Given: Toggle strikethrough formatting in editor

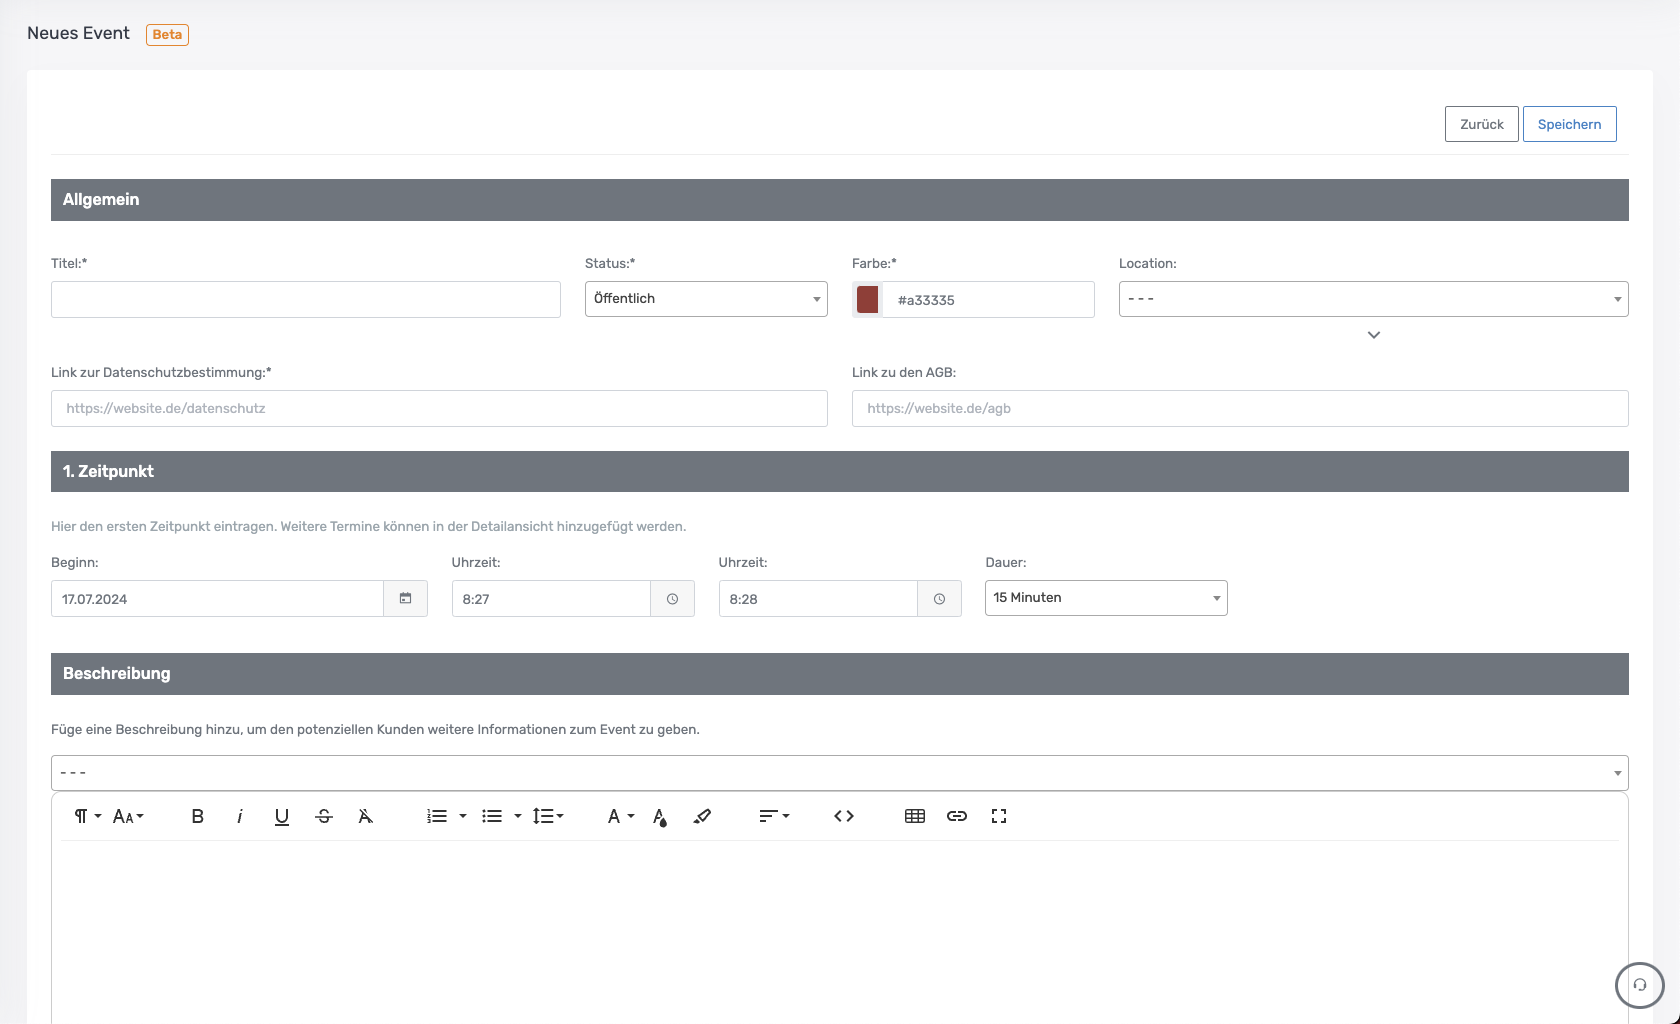Looking at the screenshot, I should click(x=324, y=816).
